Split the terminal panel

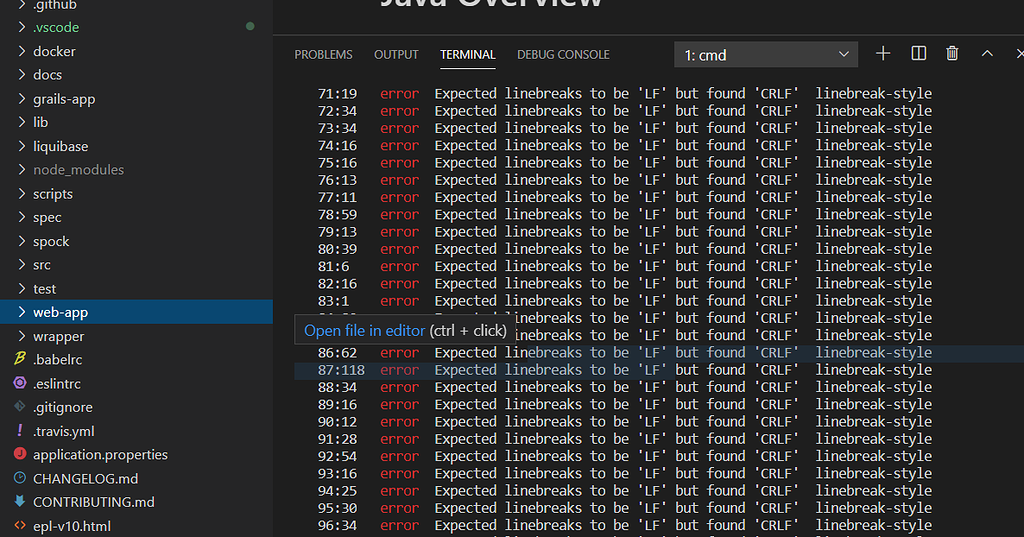coord(919,54)
